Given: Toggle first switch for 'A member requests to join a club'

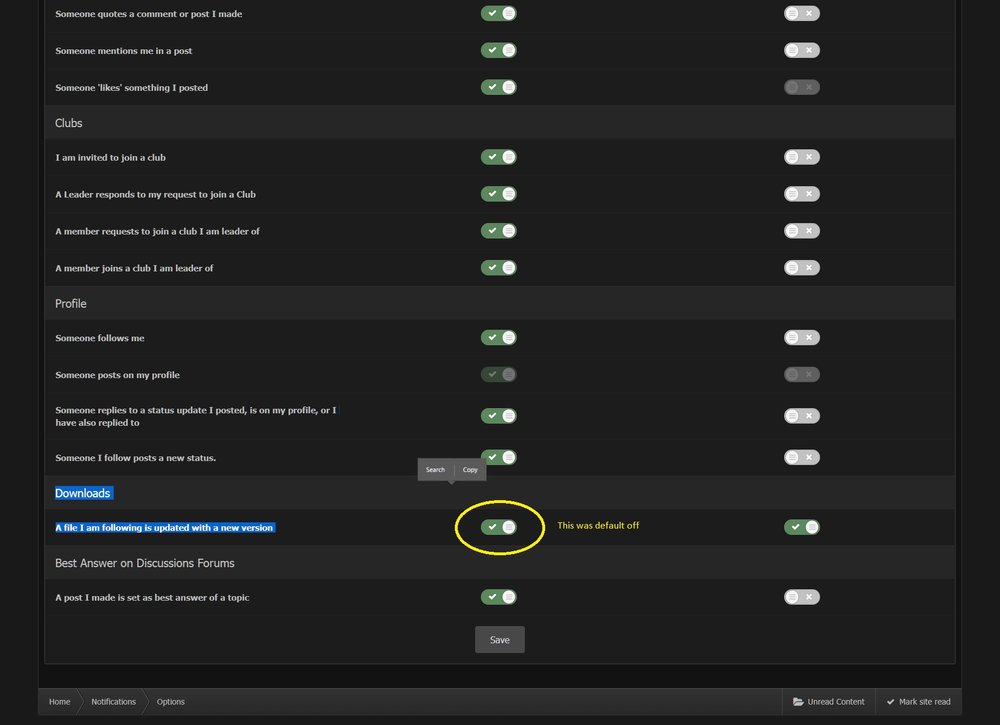Looking at the screenshot, I should tap(499, 231).
